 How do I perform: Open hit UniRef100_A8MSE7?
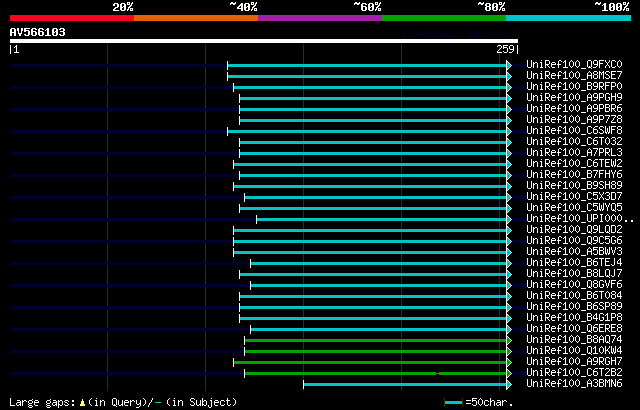[x=574, y=75]
